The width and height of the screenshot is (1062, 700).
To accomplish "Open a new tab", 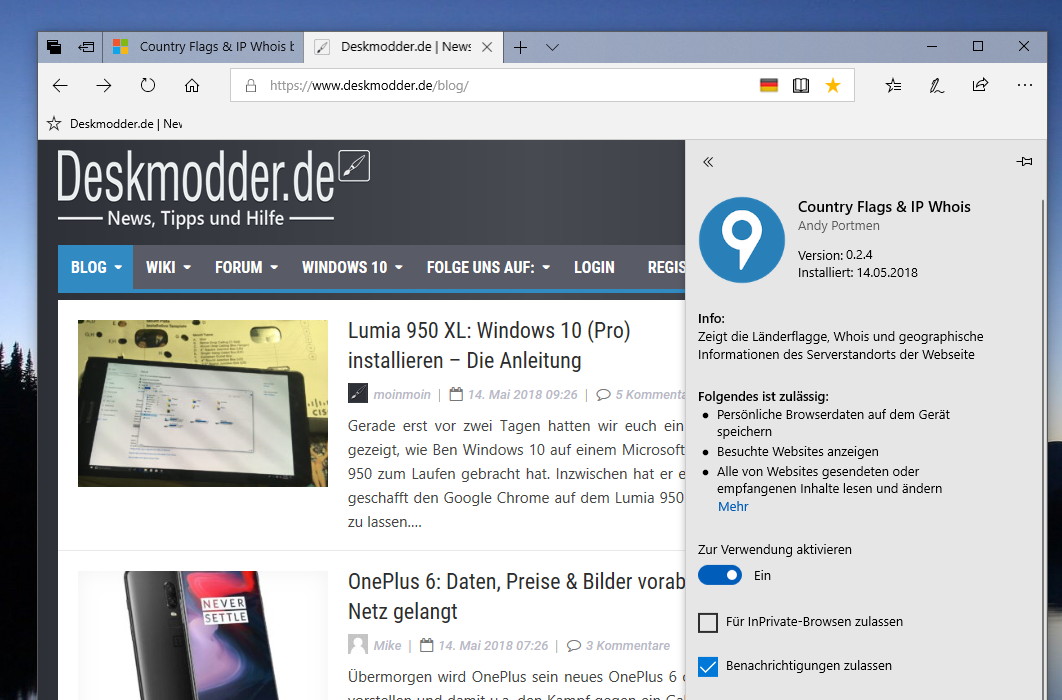I will [520, 47].
